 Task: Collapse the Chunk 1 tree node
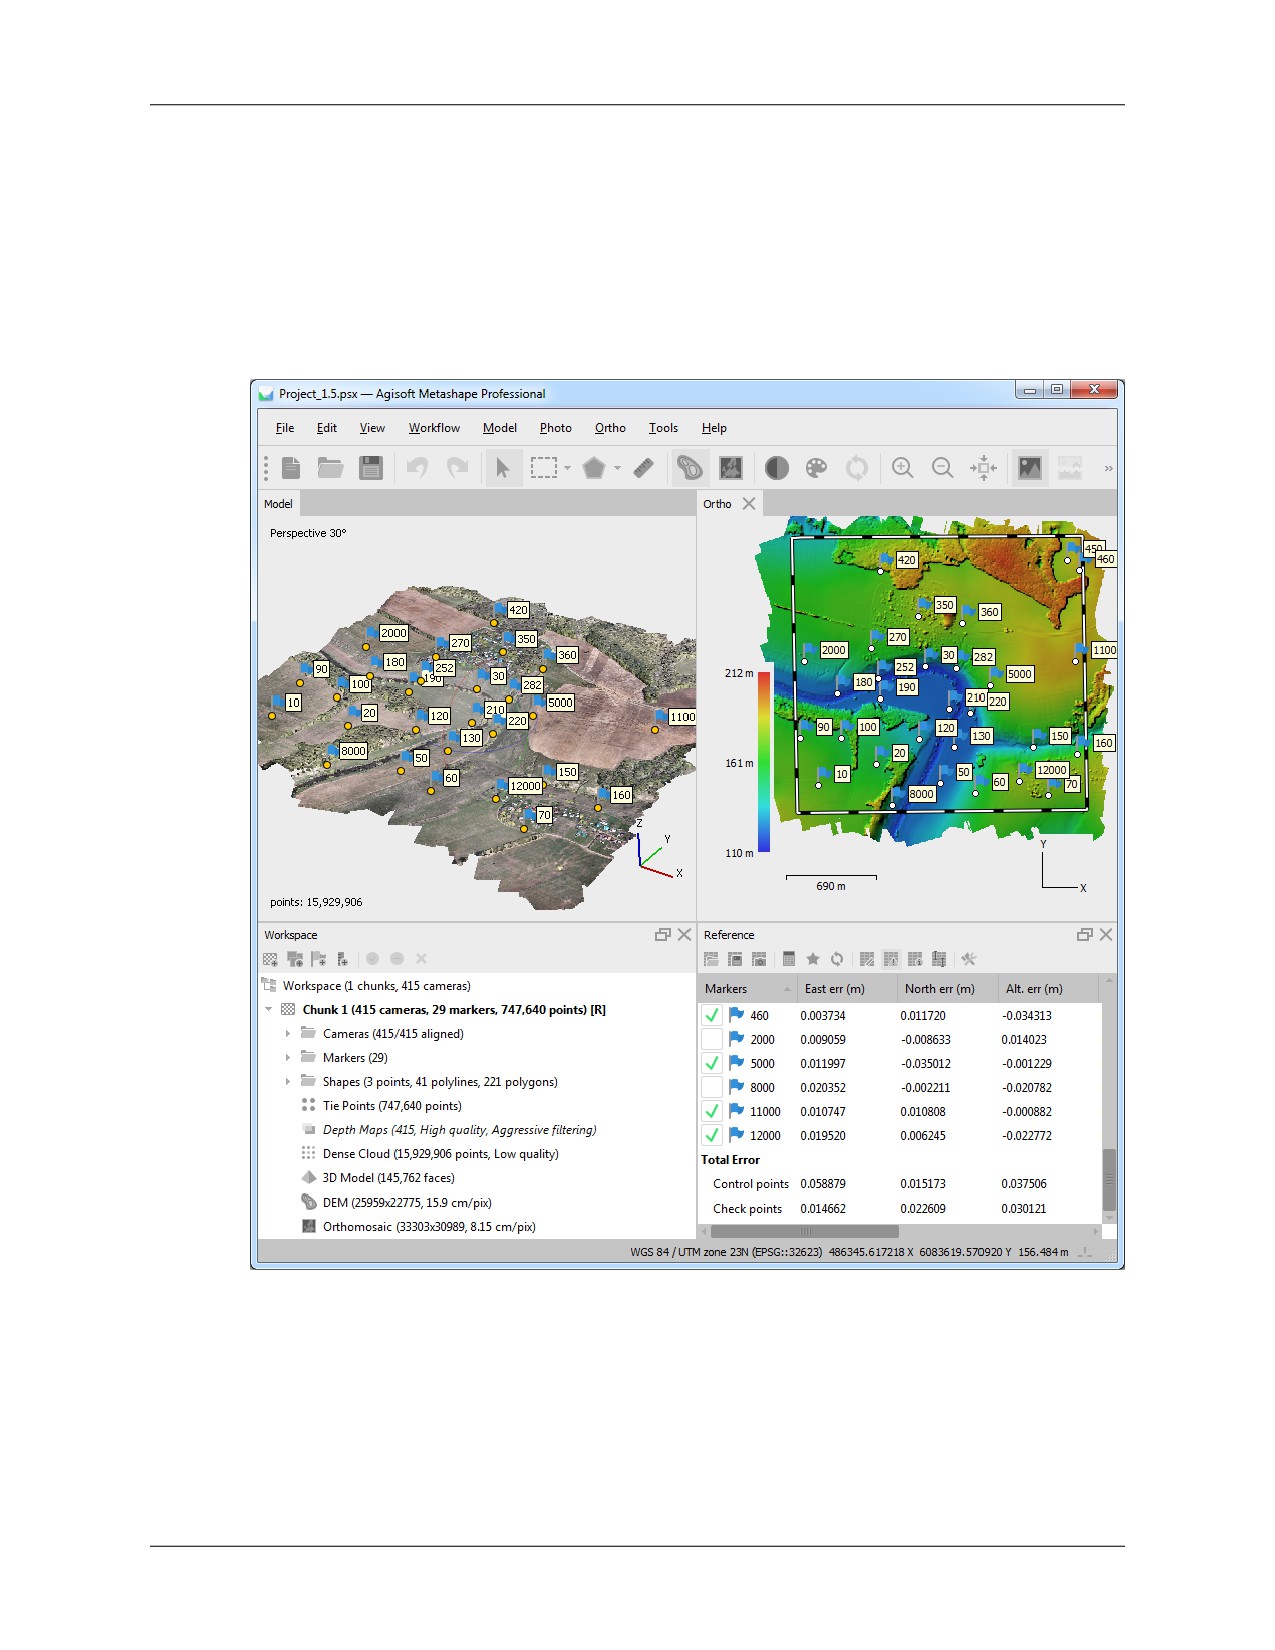(268, 1010)
